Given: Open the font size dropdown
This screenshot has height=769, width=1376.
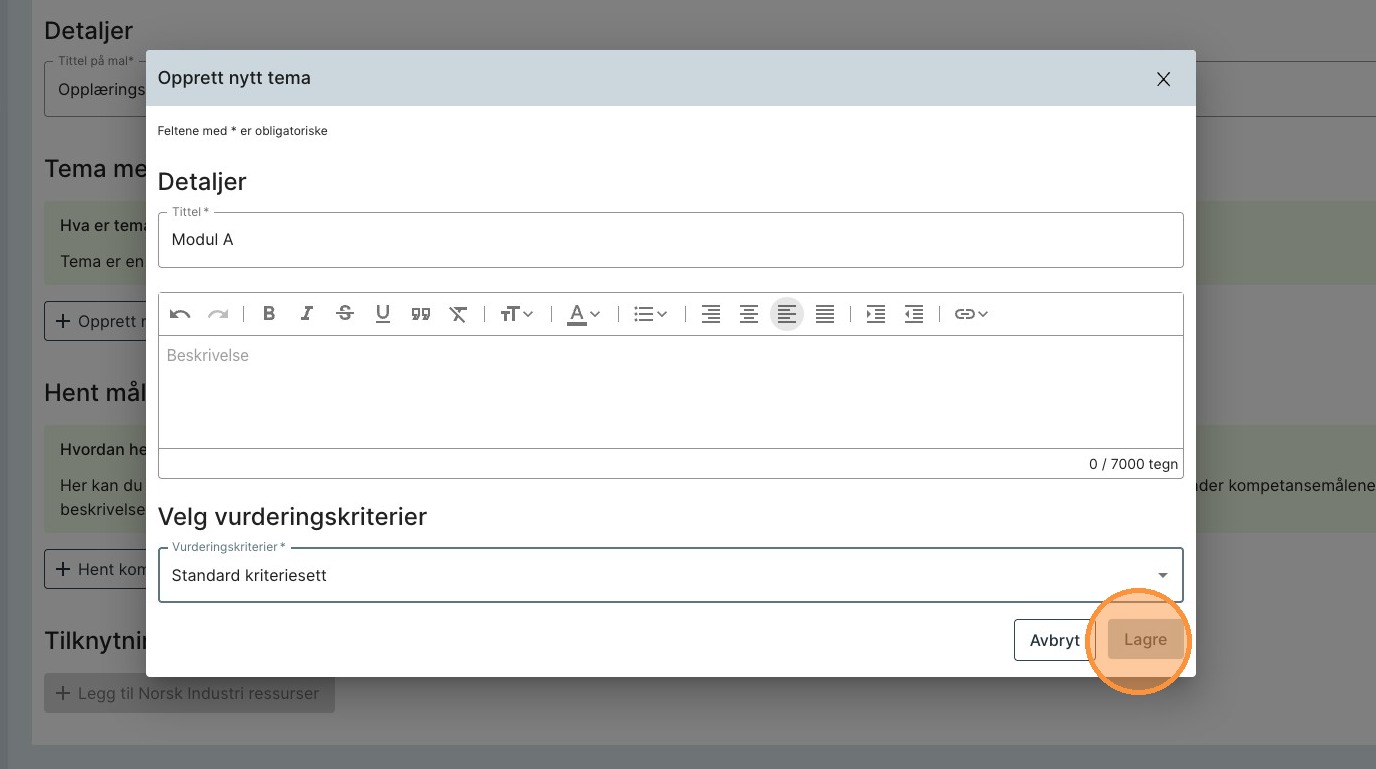Looking at the screenshot, I should pyautogui.click(x=517, y=314).
